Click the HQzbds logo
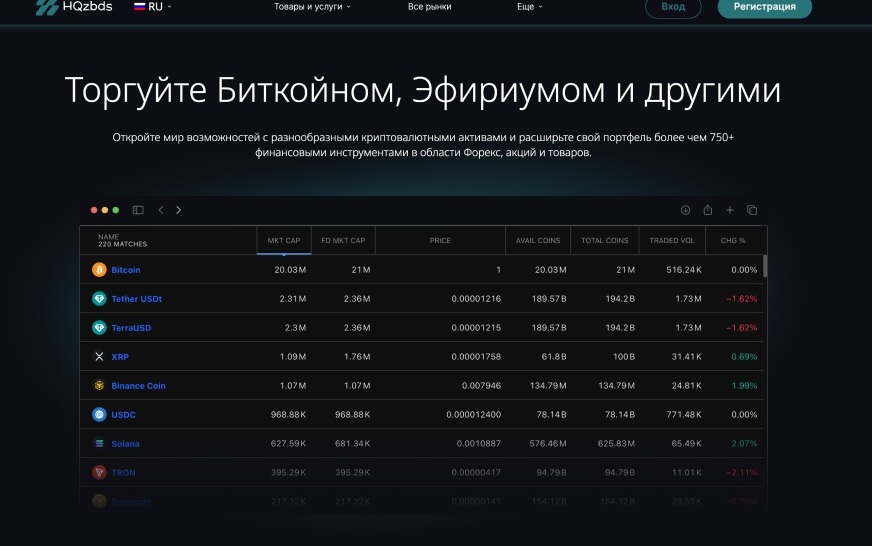Image resolution: width=872 pixels, height=546 pixels. click(74, 7)
